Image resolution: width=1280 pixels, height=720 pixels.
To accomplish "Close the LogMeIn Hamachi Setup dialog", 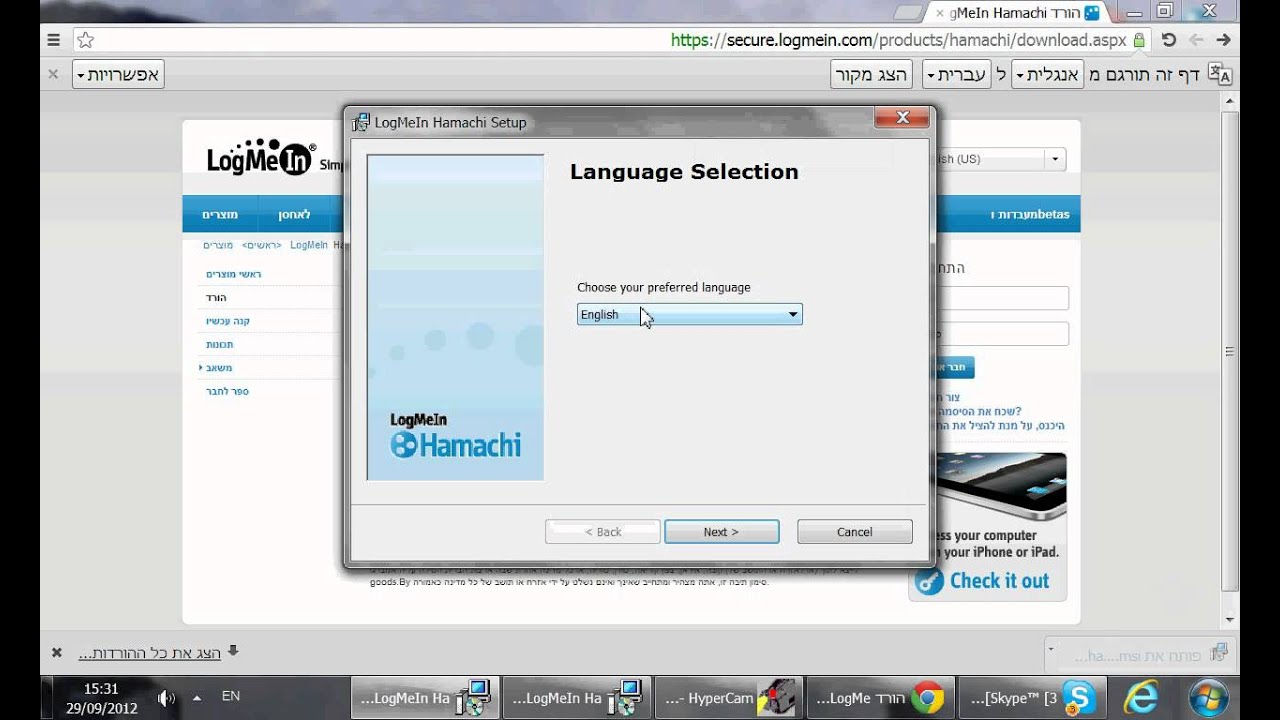I will (902, 118).
